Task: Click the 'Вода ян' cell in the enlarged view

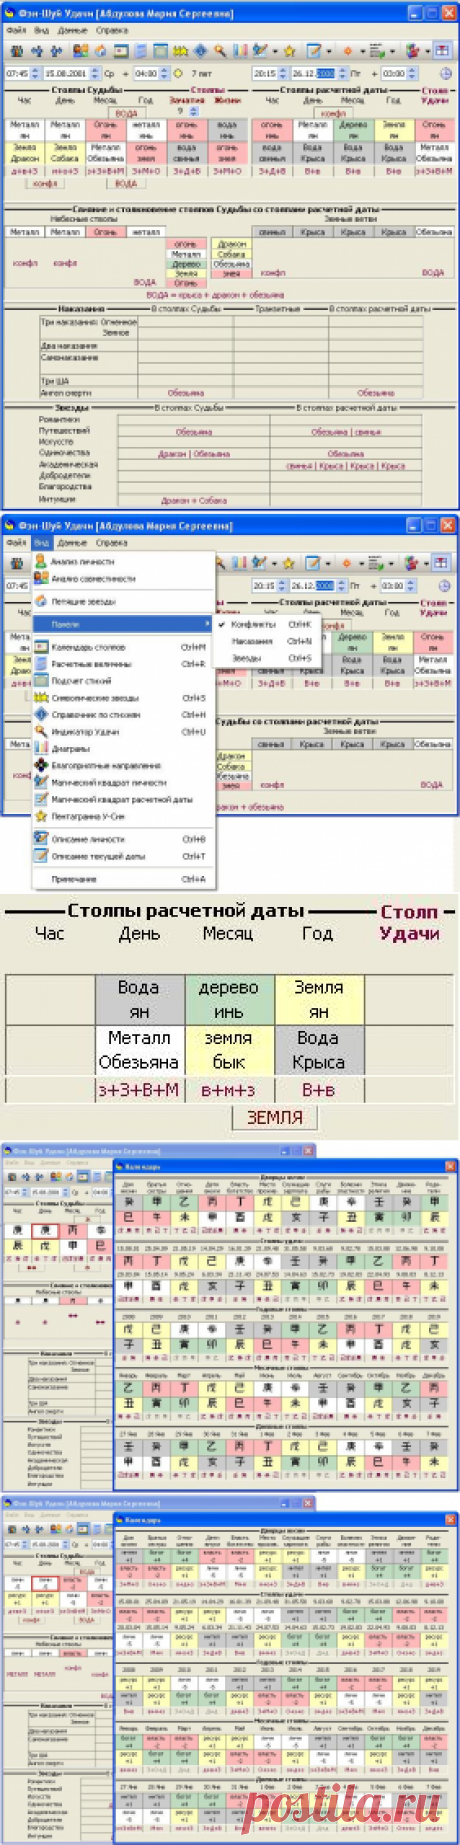Action: 139,999
